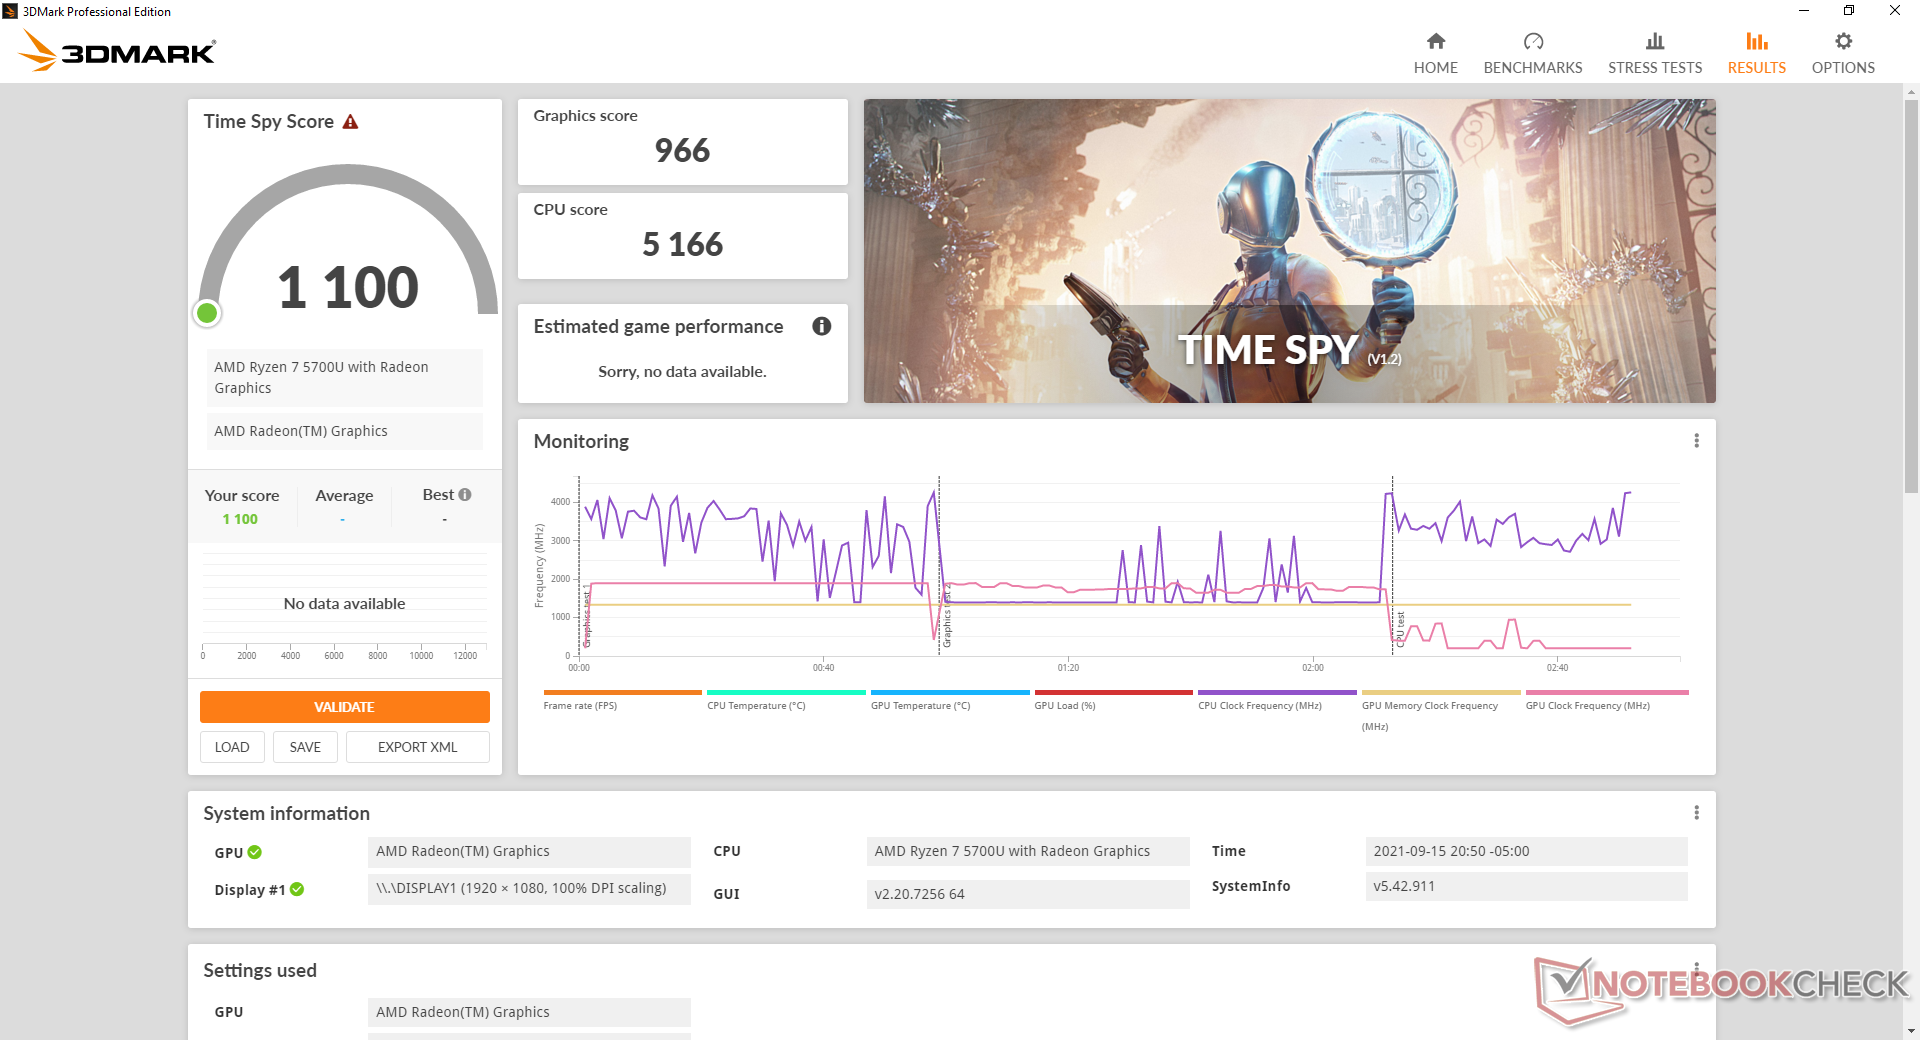This screenshot has height=1040, width=1920.
Task: Click the Best score info icon
Action: [465, 494]
